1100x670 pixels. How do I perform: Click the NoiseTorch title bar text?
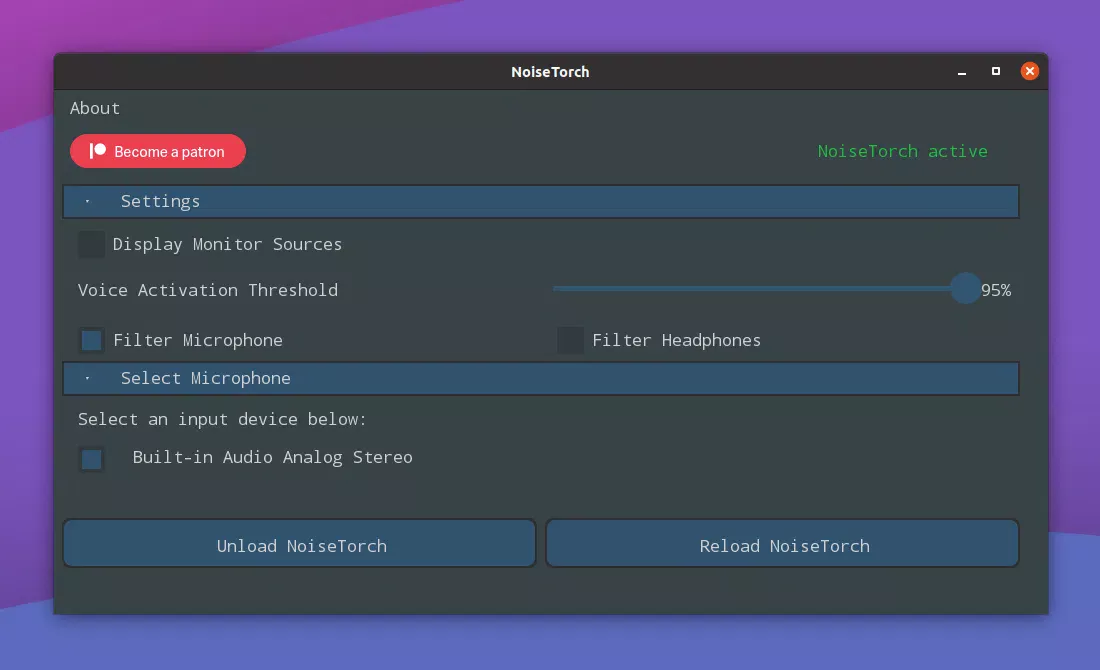click(x=550, y=72)
